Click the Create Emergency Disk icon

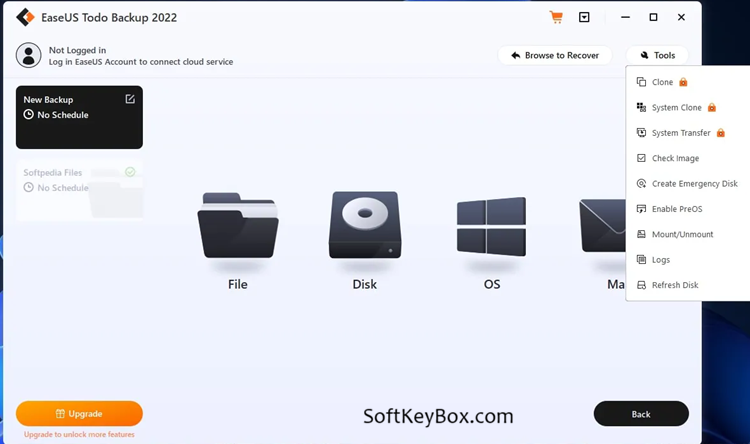coord(641,183)
